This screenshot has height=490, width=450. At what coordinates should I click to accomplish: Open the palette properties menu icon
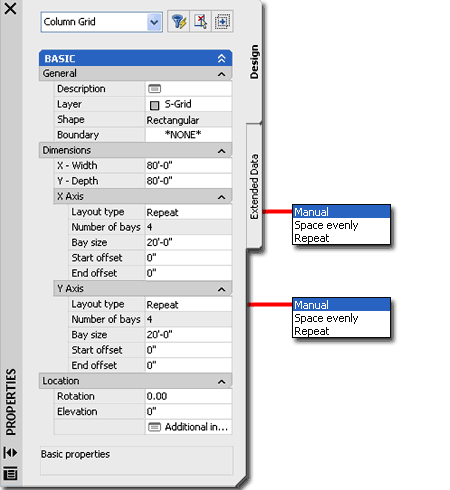10,474
